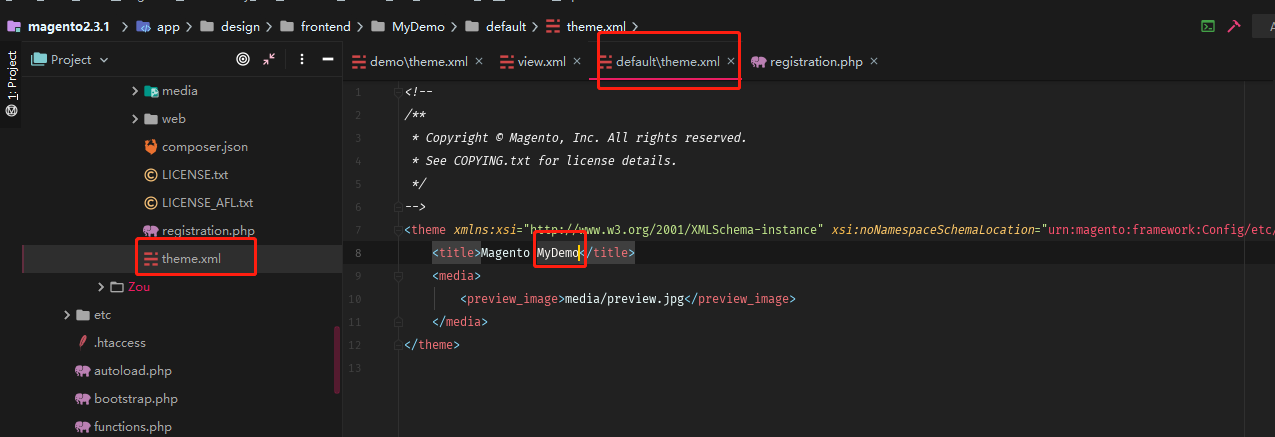Expand the etc folder in tree
Image resolution: width=1275 pixels, height=437 pixels.
point(67,315)
